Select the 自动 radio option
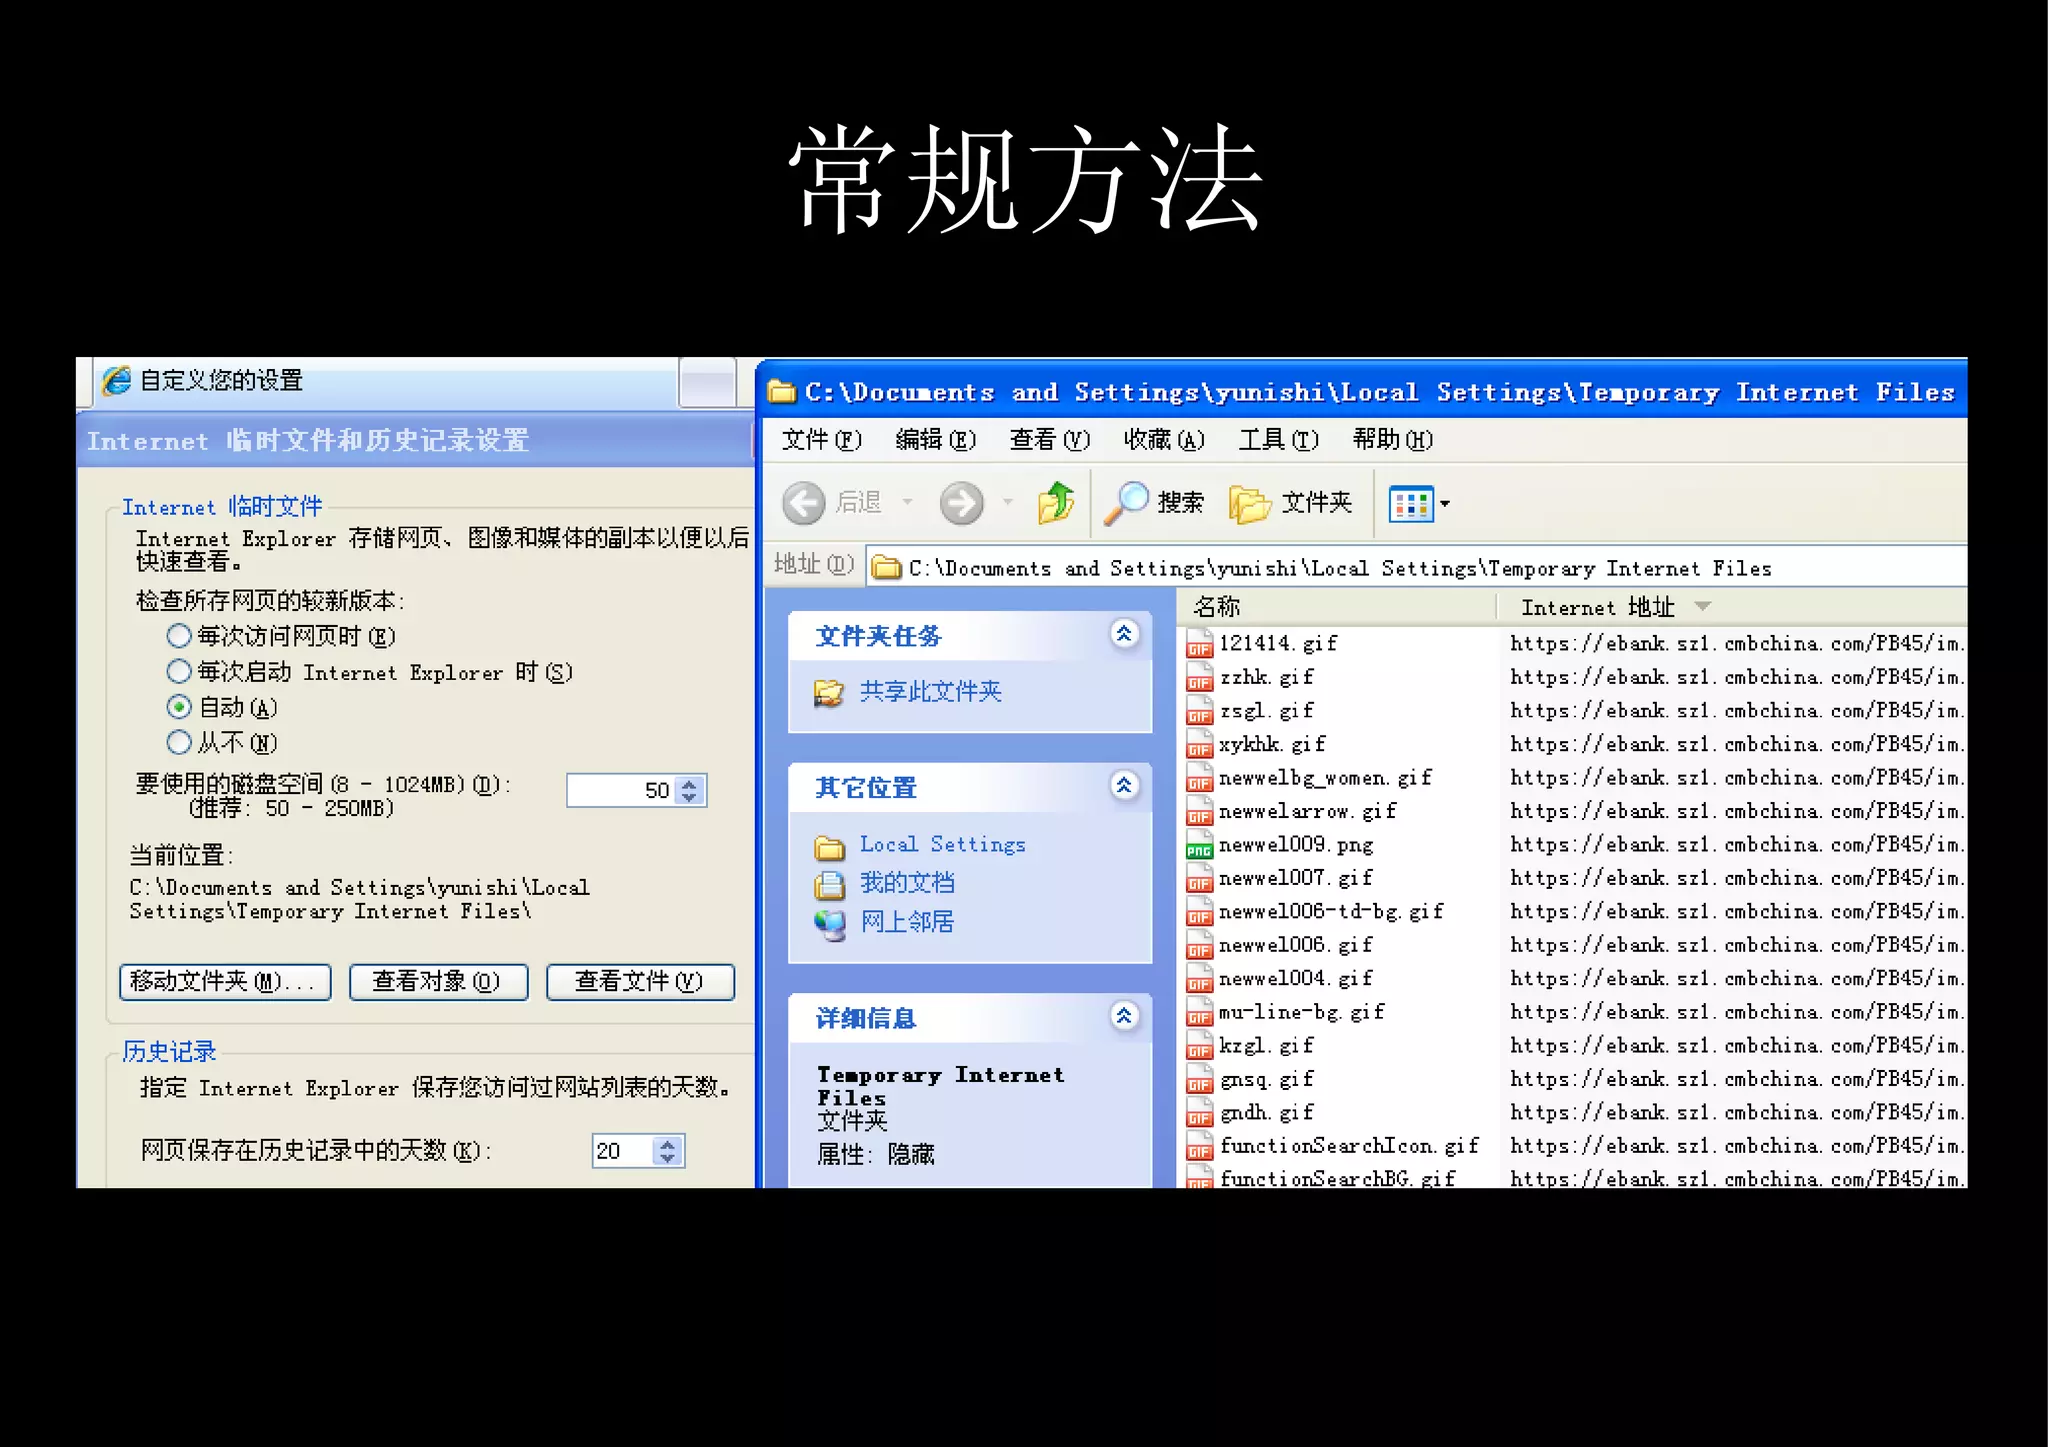 179,707
